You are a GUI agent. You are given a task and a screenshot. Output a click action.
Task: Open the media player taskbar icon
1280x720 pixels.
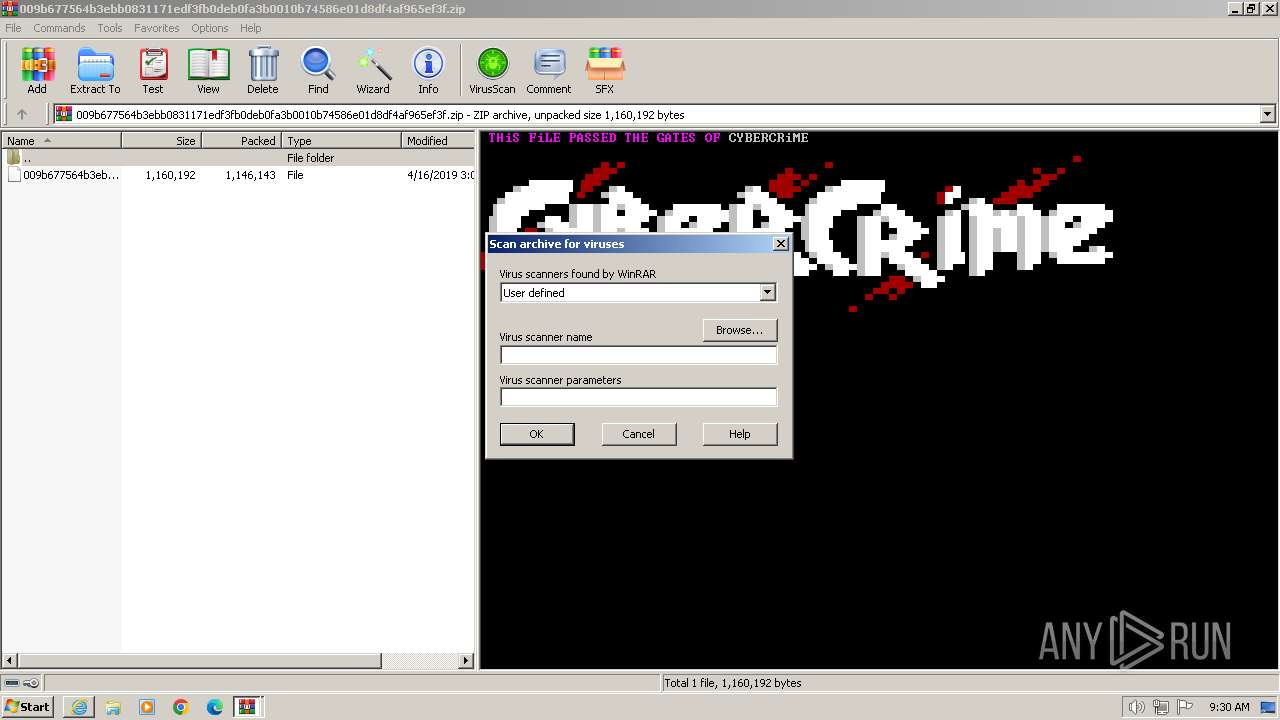tap(147, 707)
